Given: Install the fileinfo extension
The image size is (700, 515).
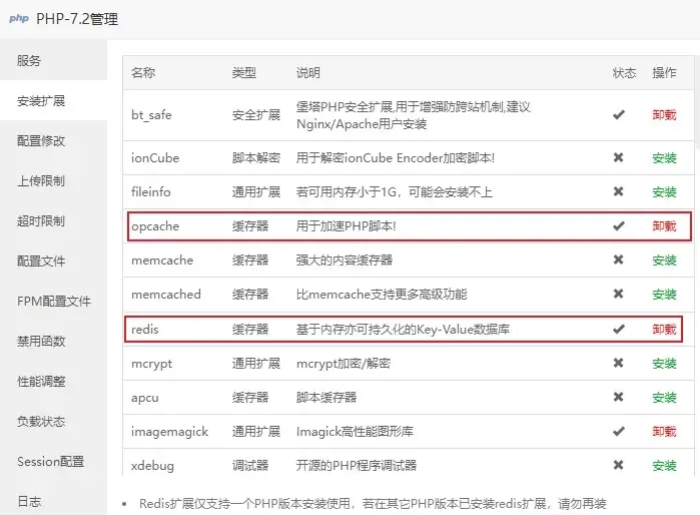Looking at the screenshot, I should click(664, 192).
